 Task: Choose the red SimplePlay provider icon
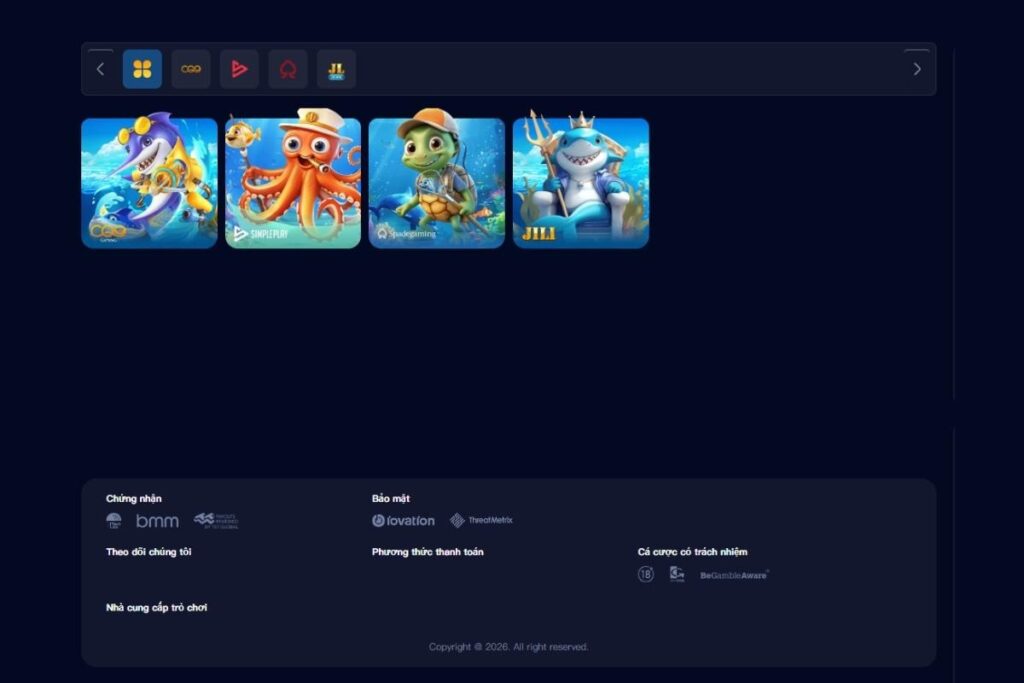tap(239, 69)
